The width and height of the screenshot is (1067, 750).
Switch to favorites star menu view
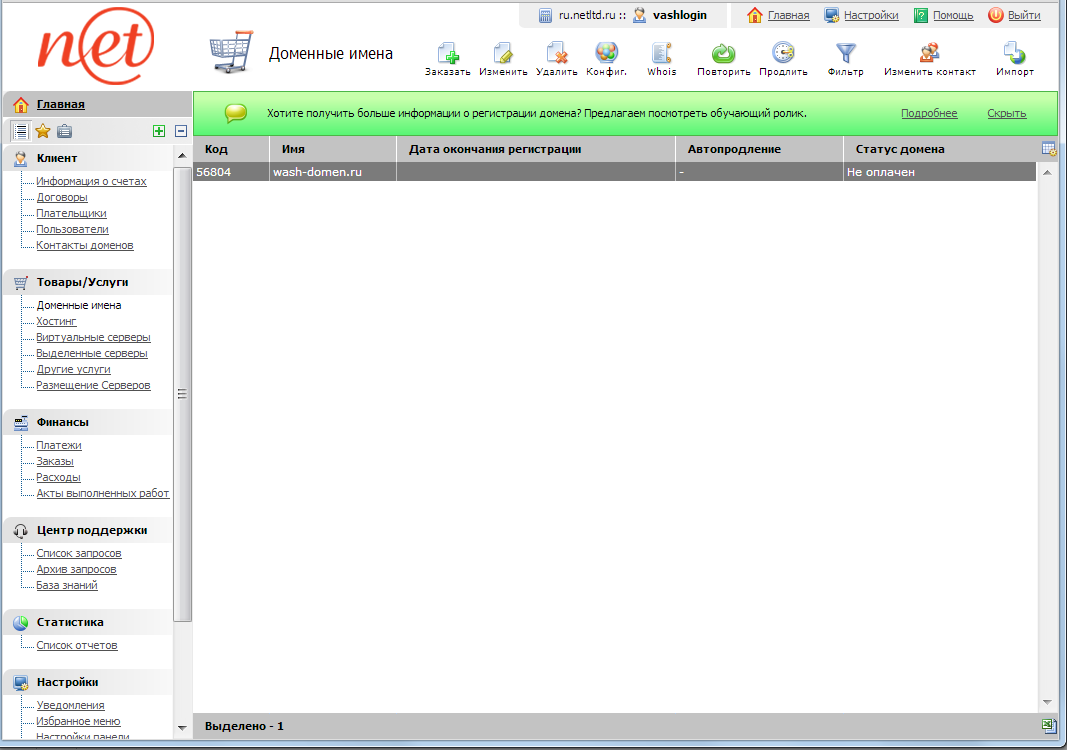tap(43, 131)
